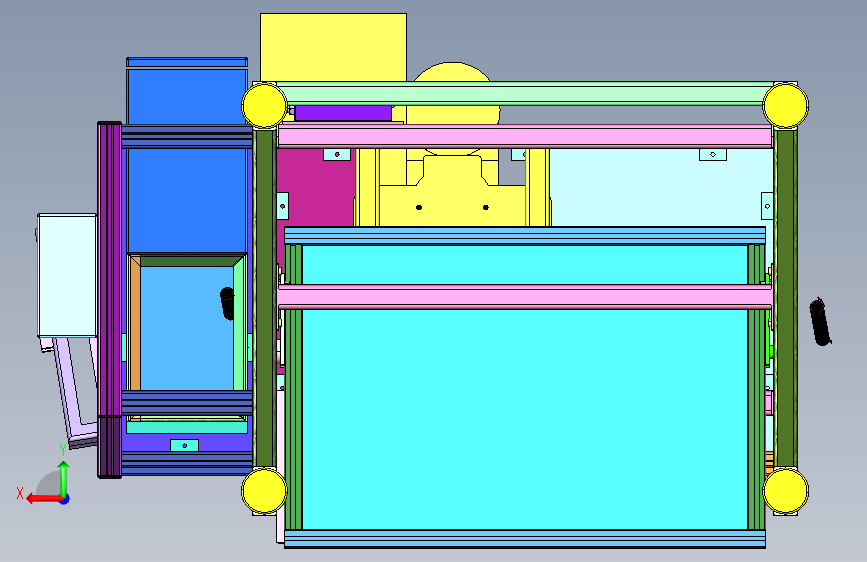Select the light green top rail

[524, 93]
